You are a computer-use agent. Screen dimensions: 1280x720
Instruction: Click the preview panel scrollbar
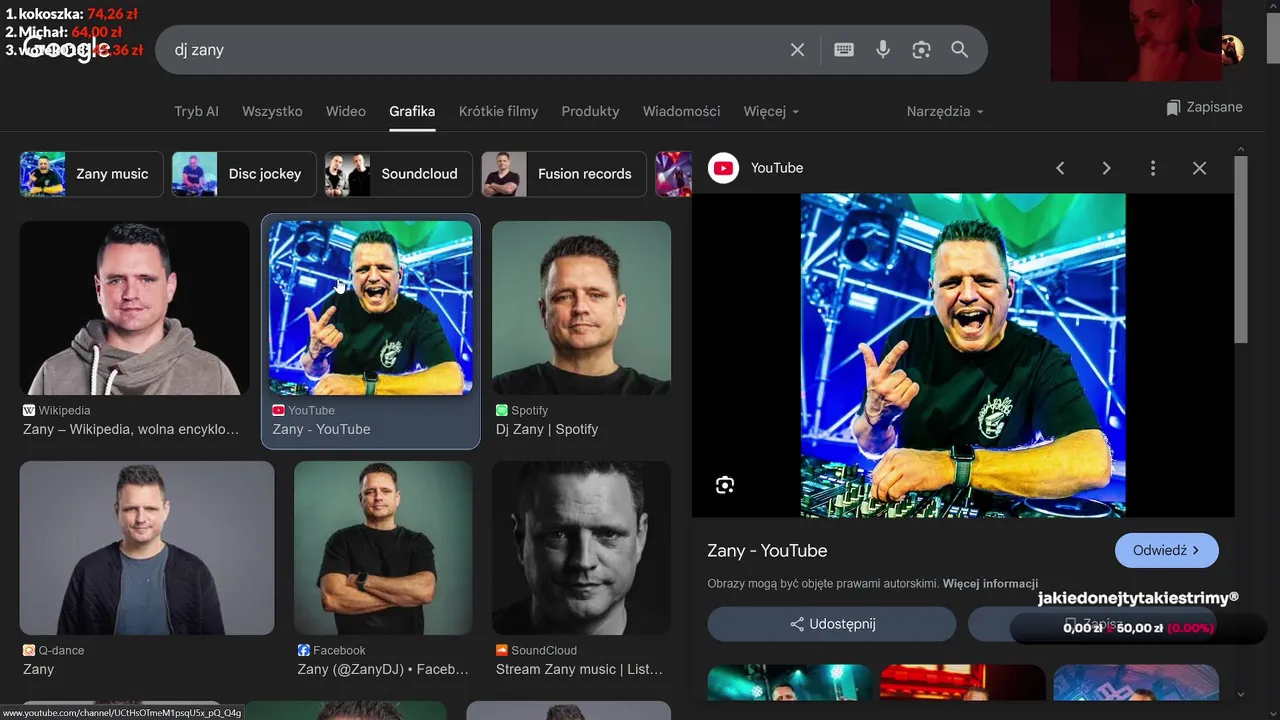(x=1241, y=250)
